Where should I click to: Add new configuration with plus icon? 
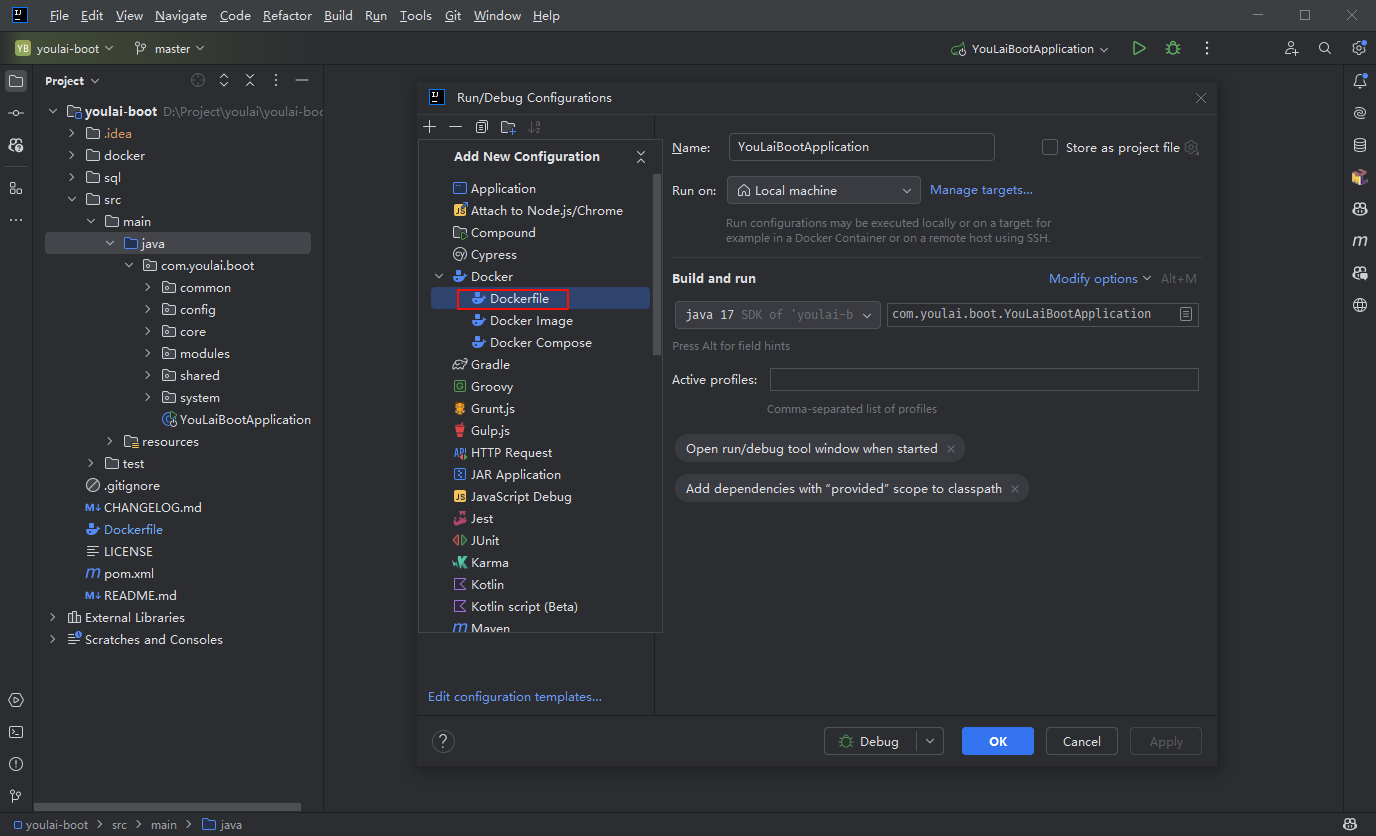tap(430, 127)
